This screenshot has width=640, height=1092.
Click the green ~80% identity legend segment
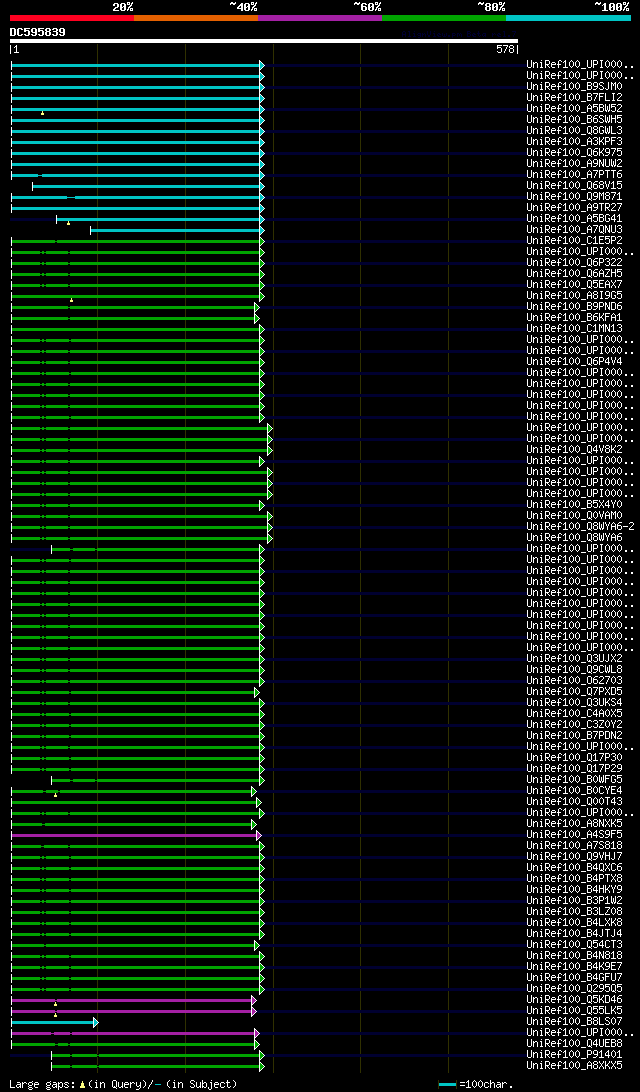[444, 17]
